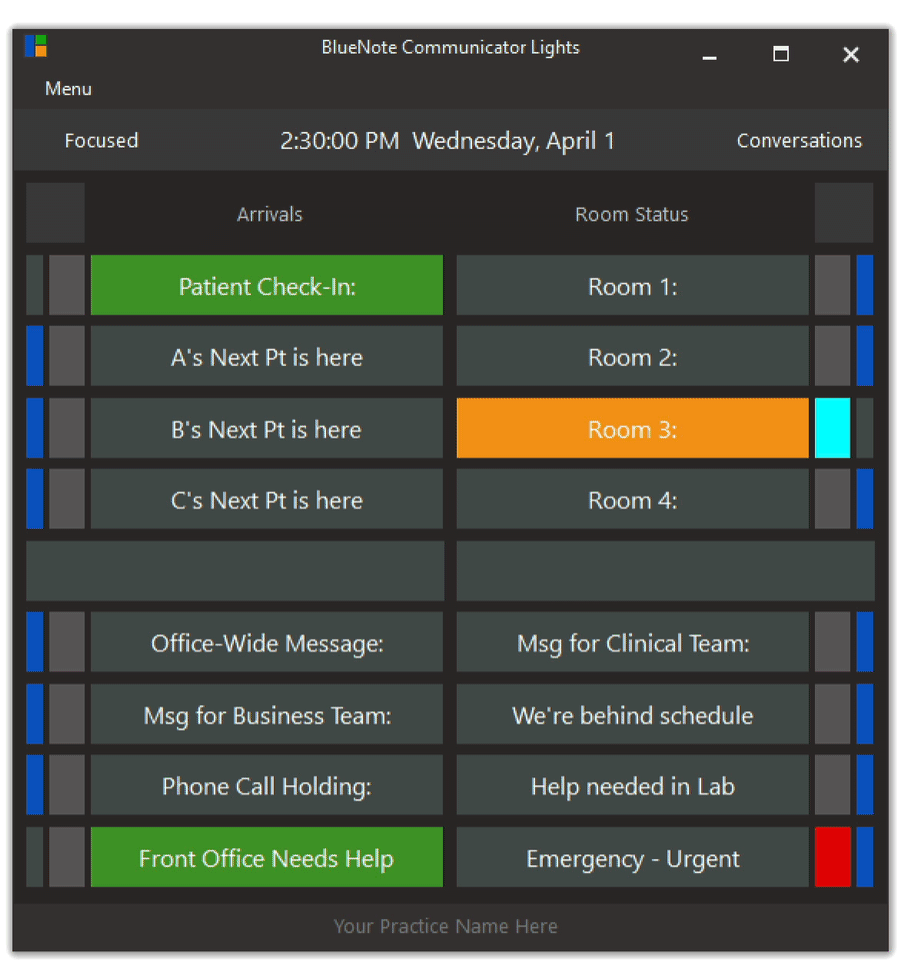Close the BlueNote Communicator Lights window
This screenshot has height=976, width=900.
pos(851,55)
